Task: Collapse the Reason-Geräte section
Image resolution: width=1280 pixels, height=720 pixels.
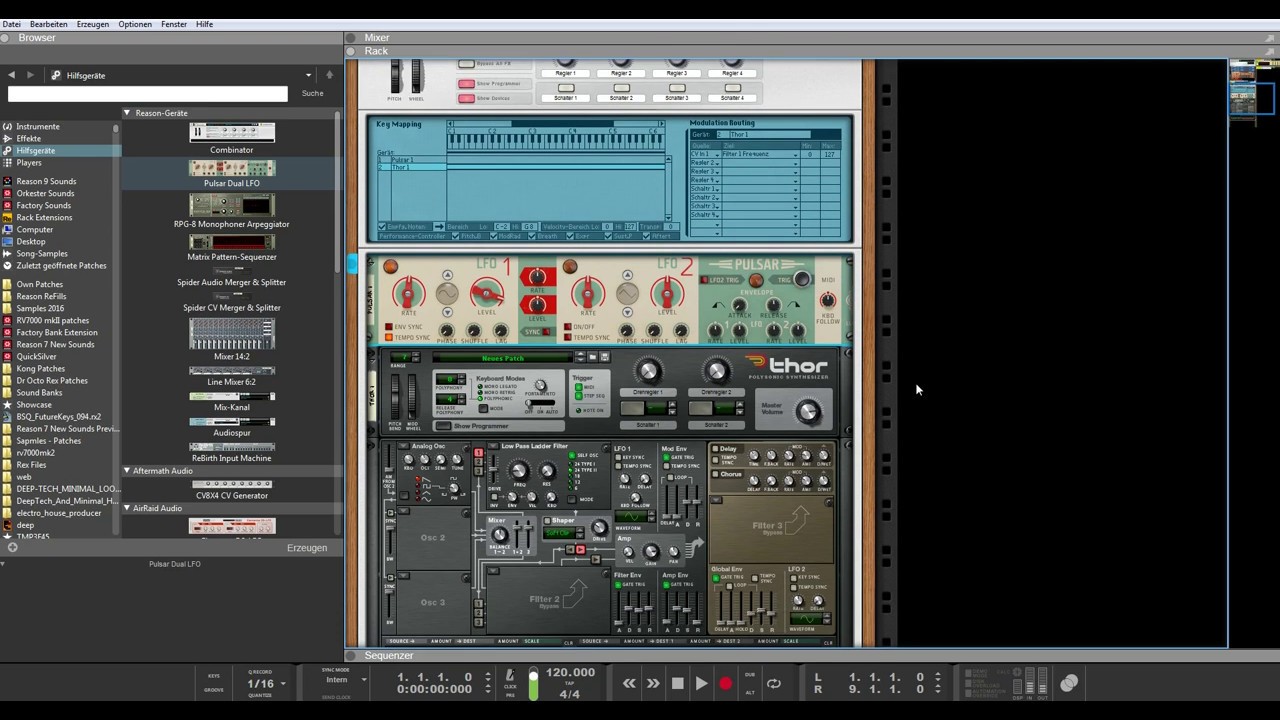Action: click(127, 113)
